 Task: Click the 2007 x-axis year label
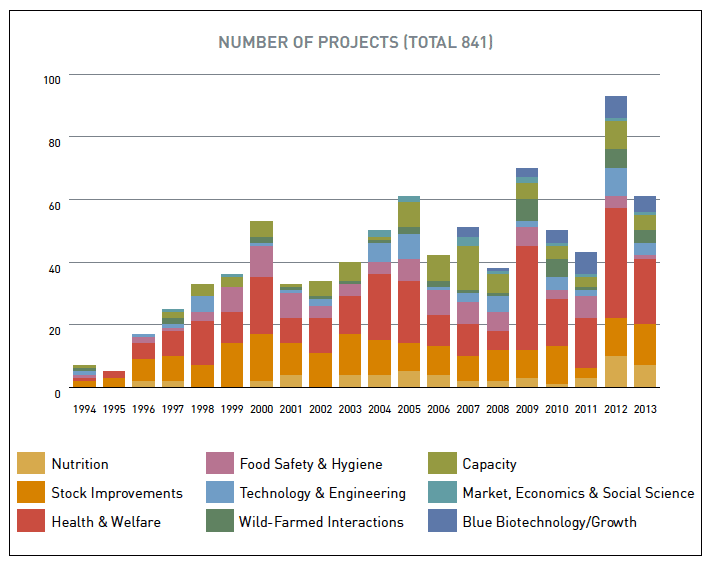(468, 409)
